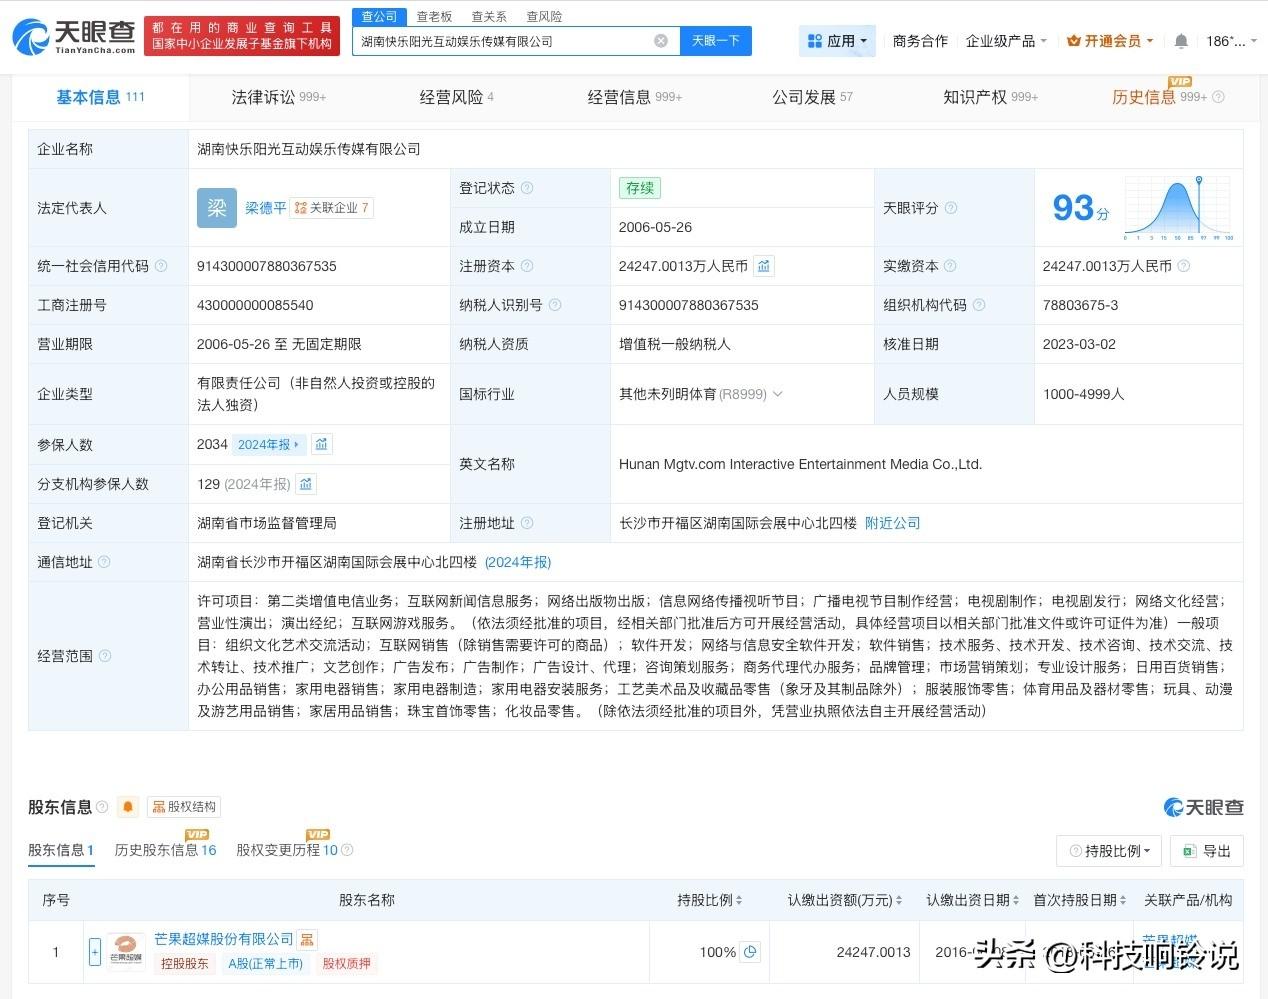Click the info icon next to 登记状态
The image size is (1268, 999).
point(527,188)
